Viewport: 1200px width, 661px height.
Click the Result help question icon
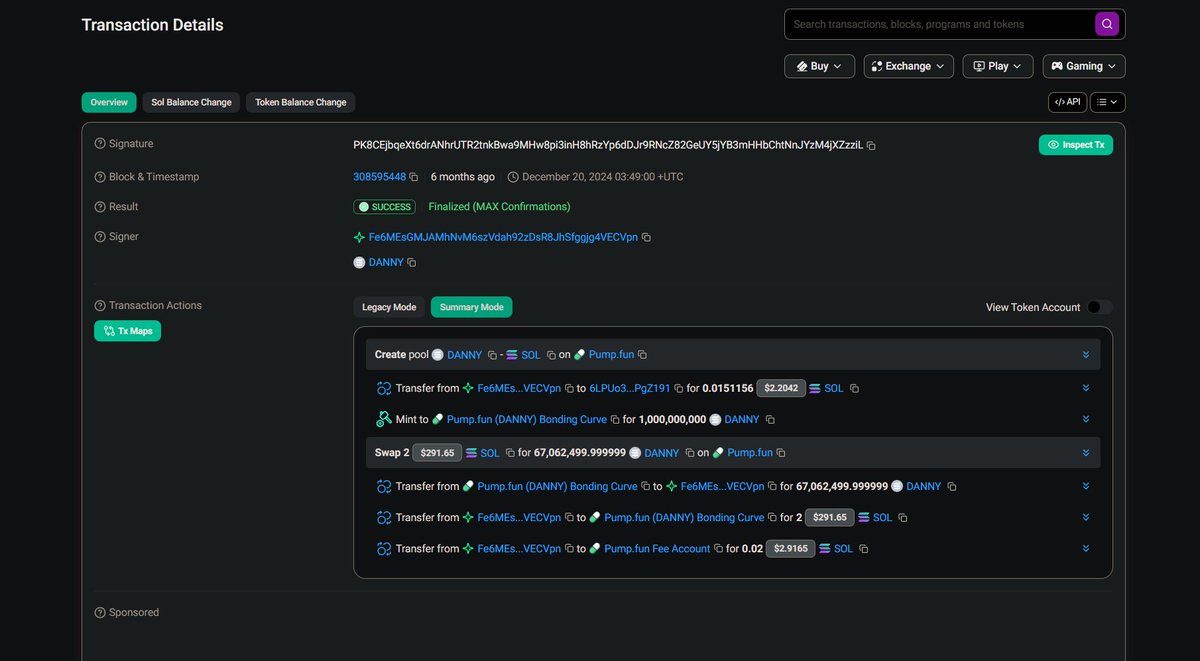[100, 207]
